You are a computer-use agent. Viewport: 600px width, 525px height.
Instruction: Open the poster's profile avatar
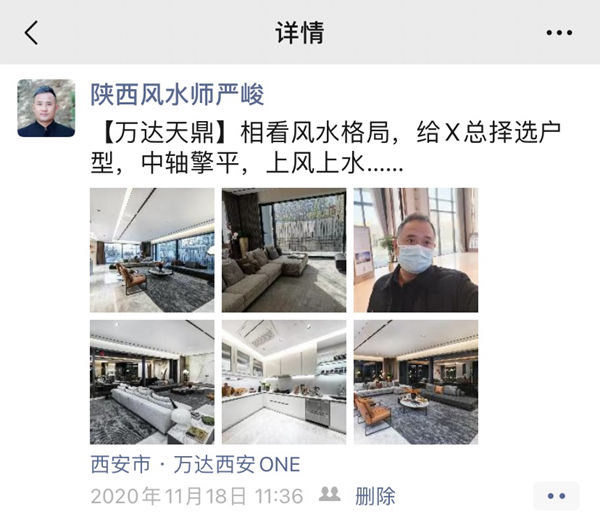pos(46,108)
